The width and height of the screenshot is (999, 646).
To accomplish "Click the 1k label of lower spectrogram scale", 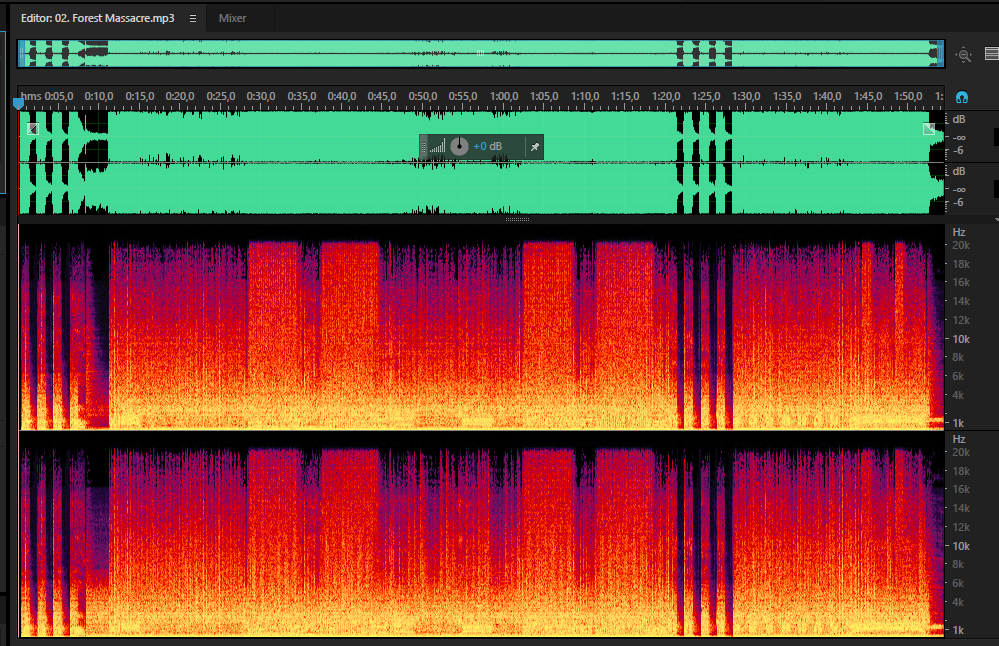I will (958, 630).
